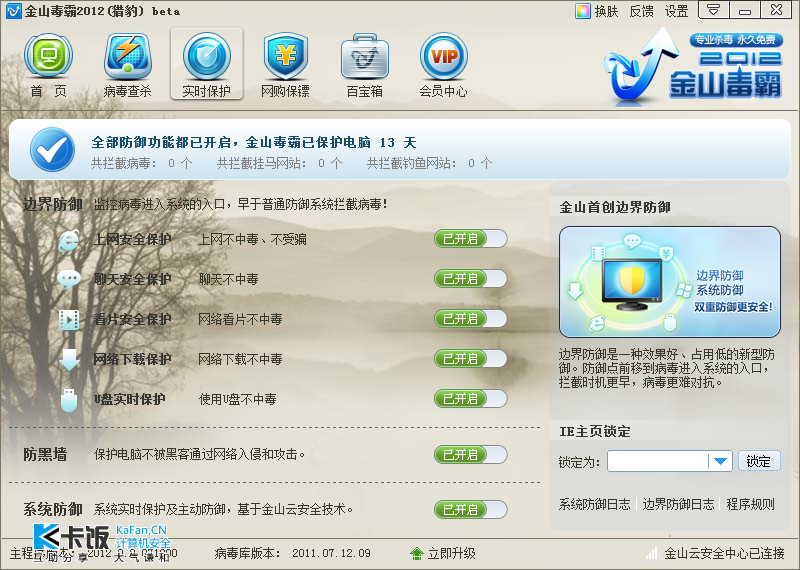Open the 网购保镖 shopping guard icon
Viewport: 800px width, 570px height.
click(x=286, y=56)
